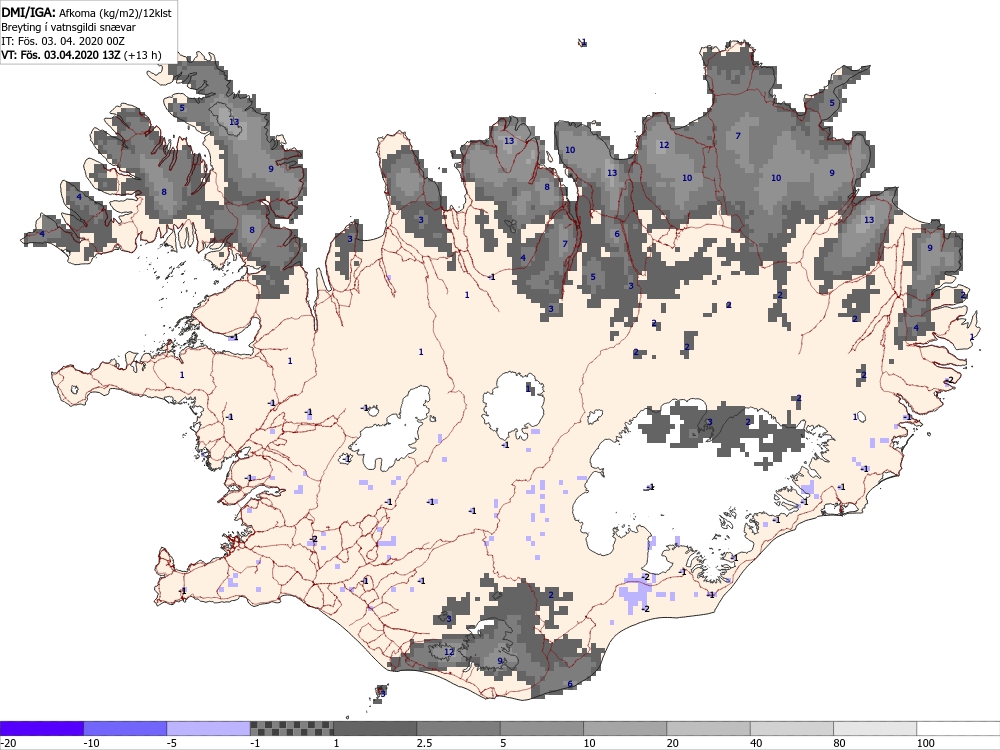This screenshot has width=1000, height=750.
Task: Select the "-5" legend scale label
Action: (173, 743)
